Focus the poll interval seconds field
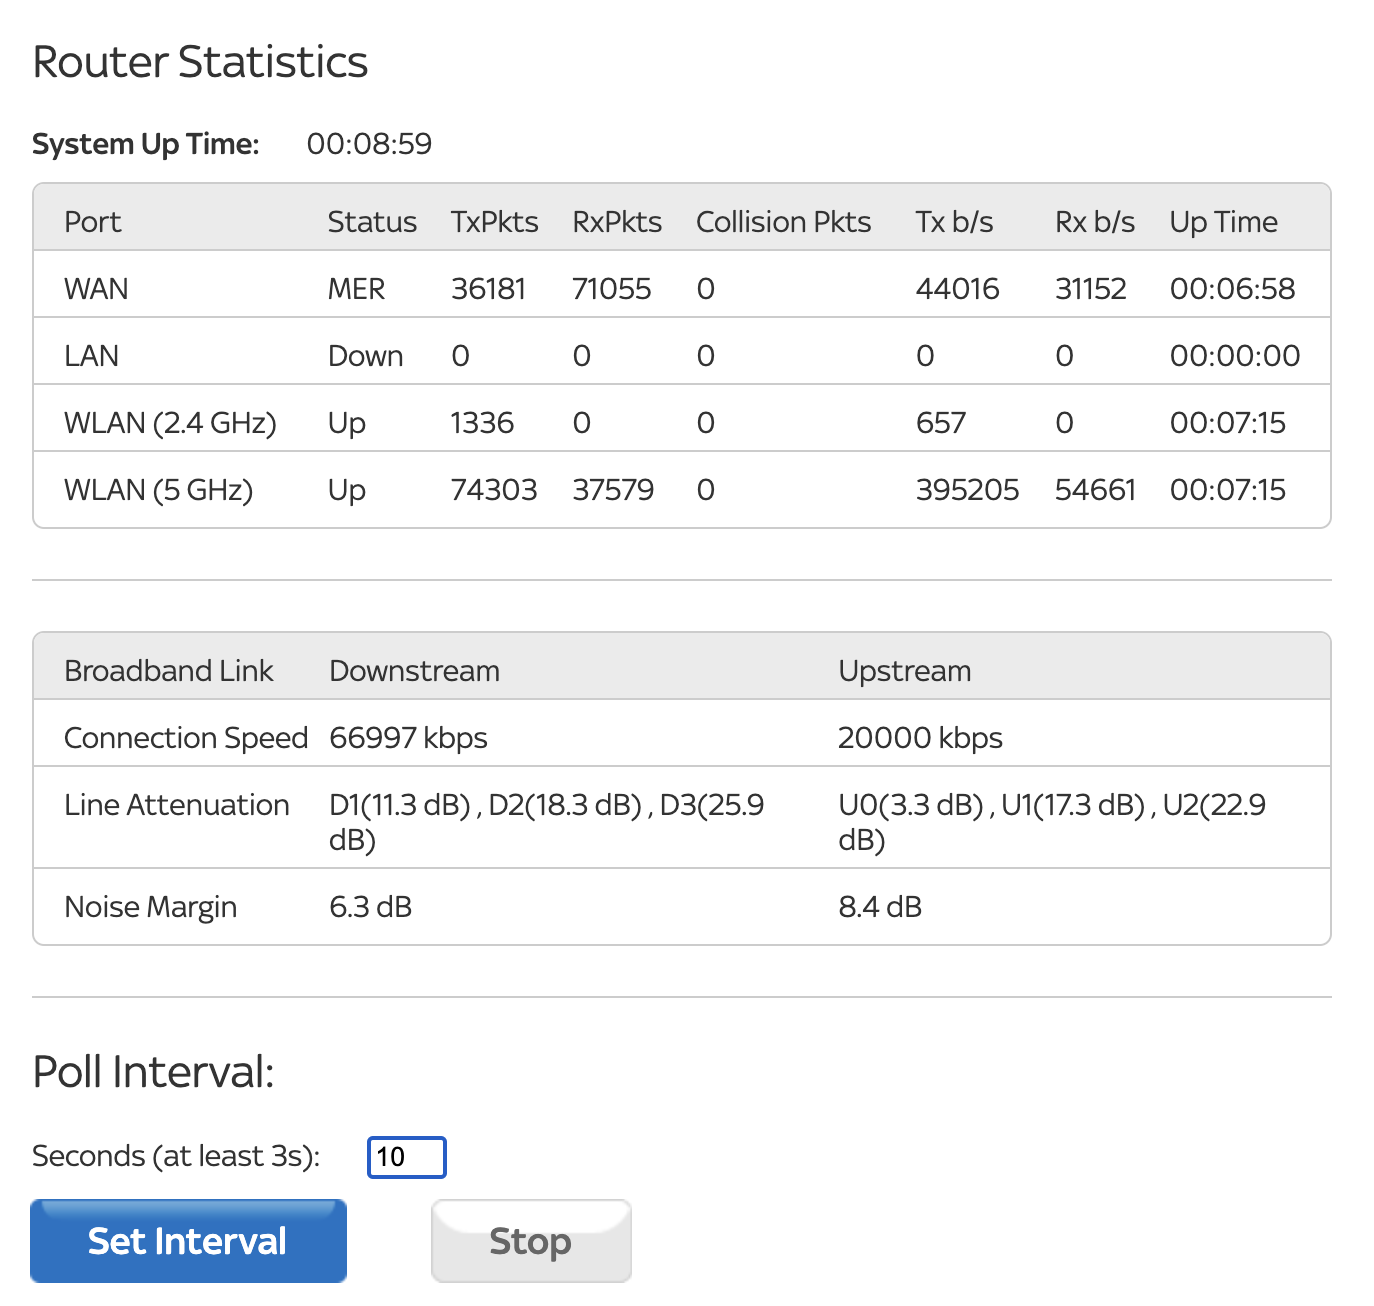 tap(406, 1157)
